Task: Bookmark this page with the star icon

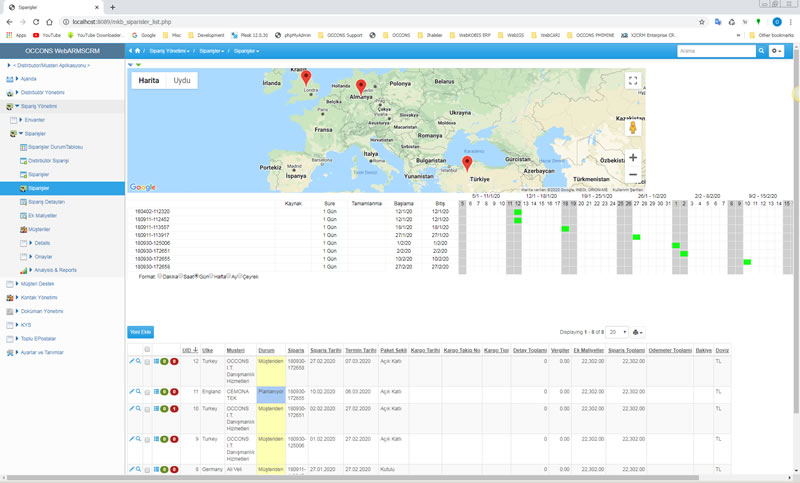Action: [702, 22]
